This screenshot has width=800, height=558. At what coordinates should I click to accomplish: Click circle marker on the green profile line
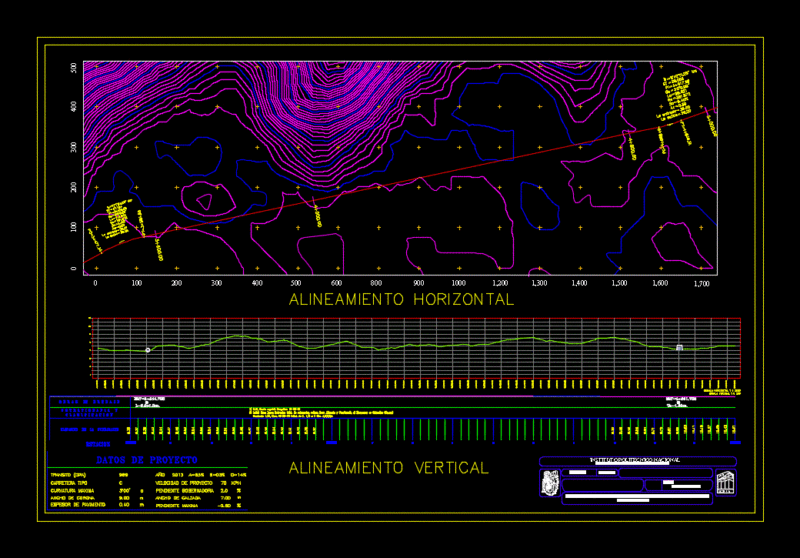click(148, 350)
